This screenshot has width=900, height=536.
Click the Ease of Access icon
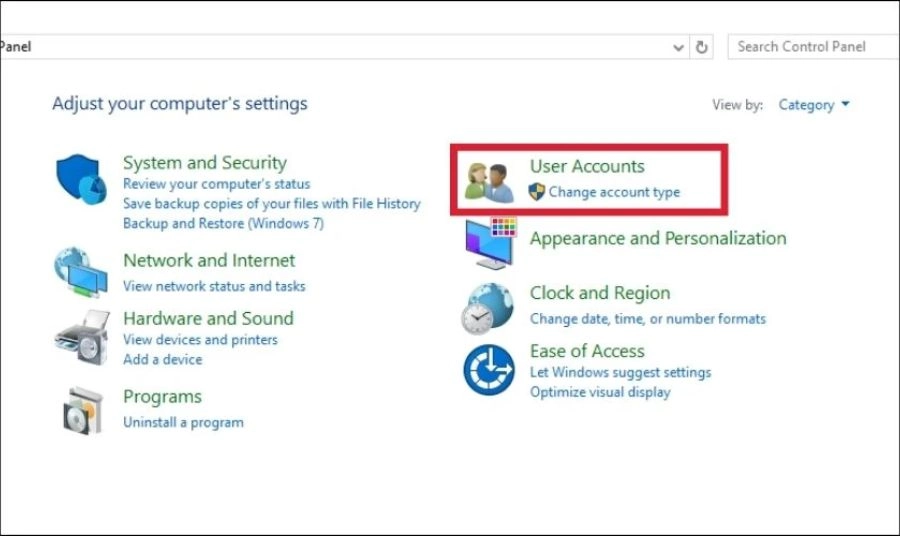click(x=489, y=369)
